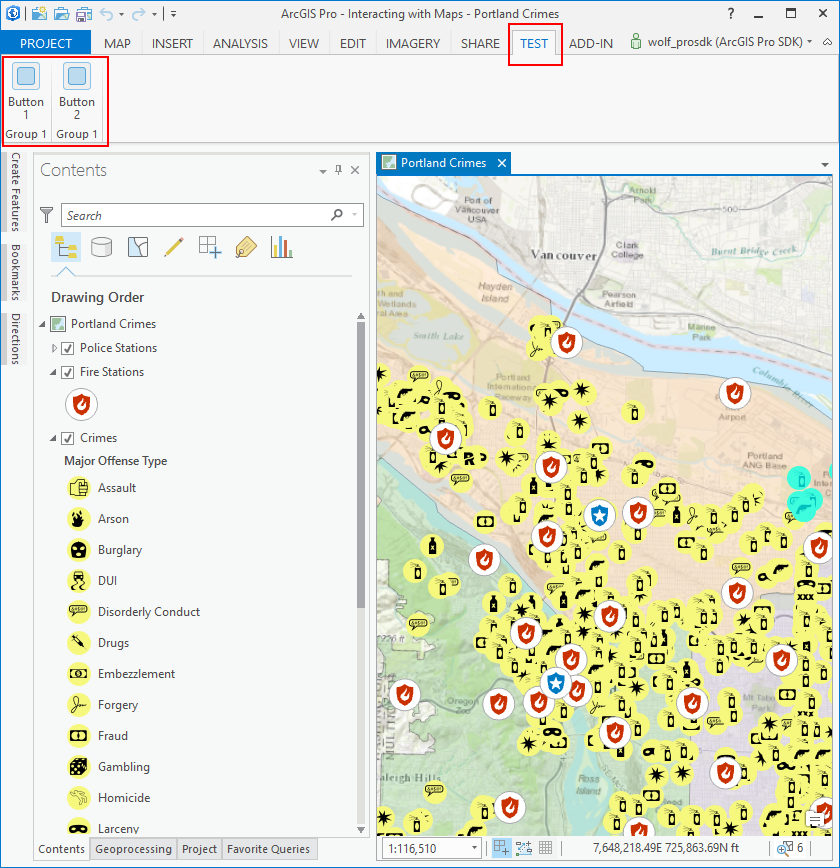The width and height of the screenshot is (840, 868).
Task: Toggle the Fire Stations layer visibility
Action: point(68,372)
